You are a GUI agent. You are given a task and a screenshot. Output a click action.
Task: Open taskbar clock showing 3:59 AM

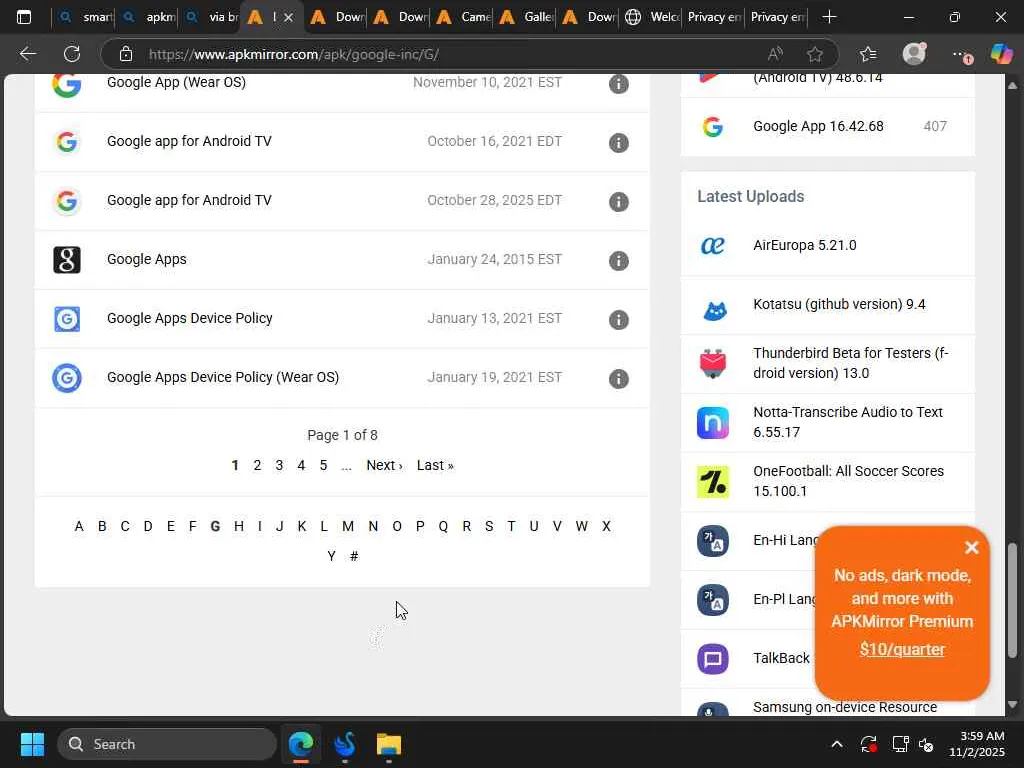(976, 744)
